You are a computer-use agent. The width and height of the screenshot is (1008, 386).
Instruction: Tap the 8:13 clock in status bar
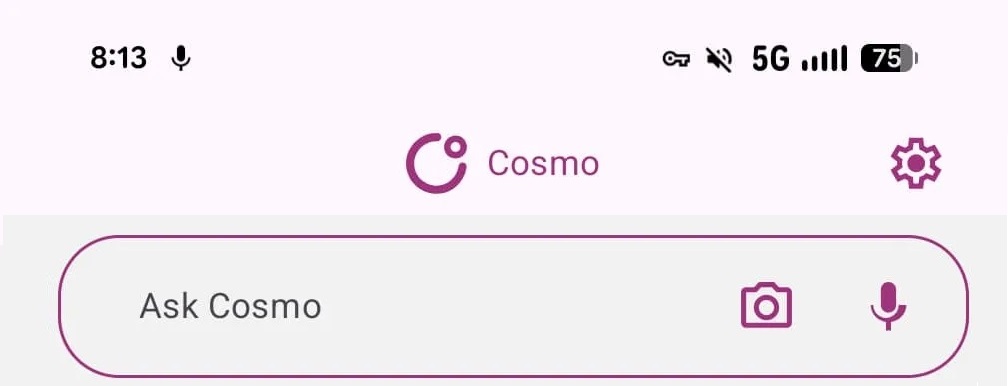coord(118,59)
